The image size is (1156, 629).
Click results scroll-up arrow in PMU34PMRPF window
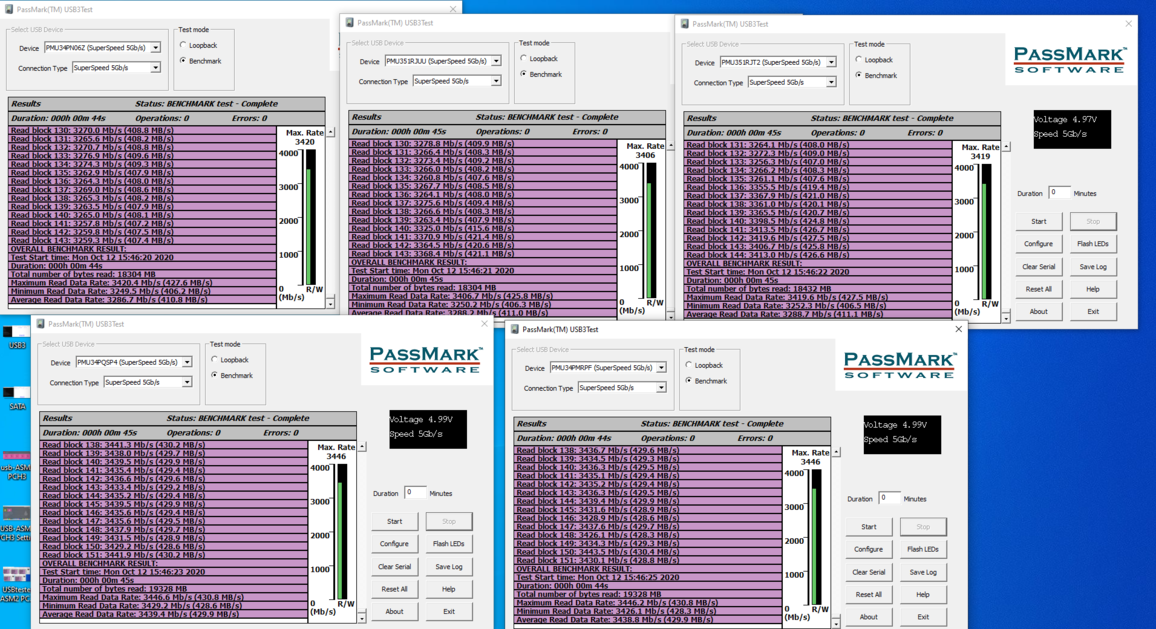click(x=836, y=453)
